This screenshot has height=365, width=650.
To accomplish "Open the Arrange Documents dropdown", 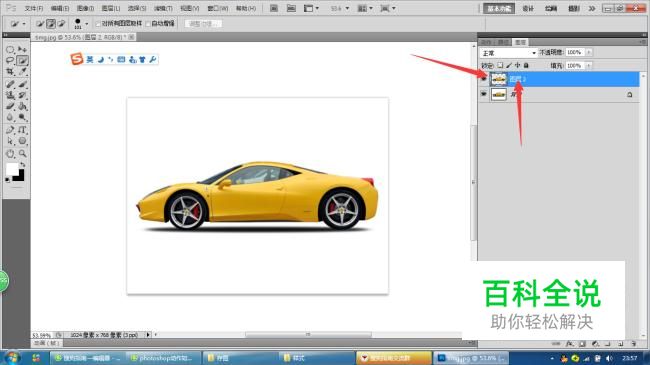I will [x=365, y=8].
